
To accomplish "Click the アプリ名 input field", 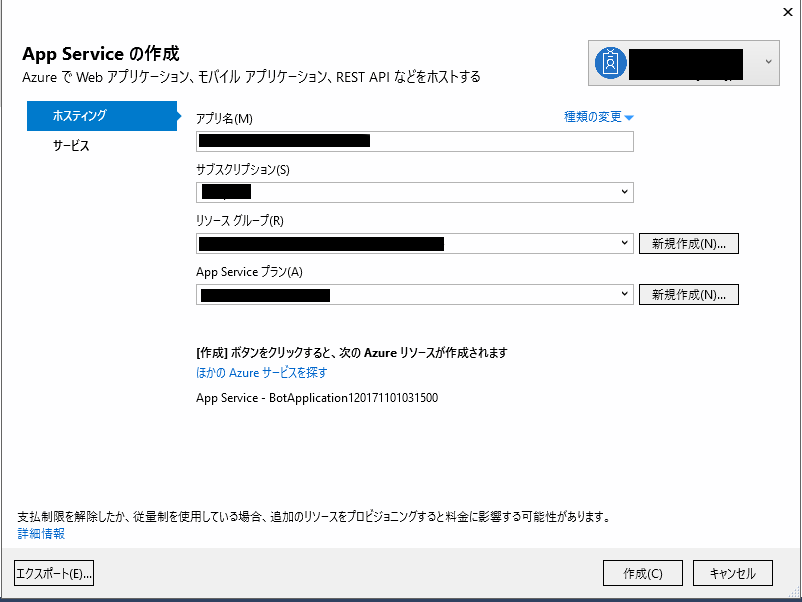I will (415, 141).
